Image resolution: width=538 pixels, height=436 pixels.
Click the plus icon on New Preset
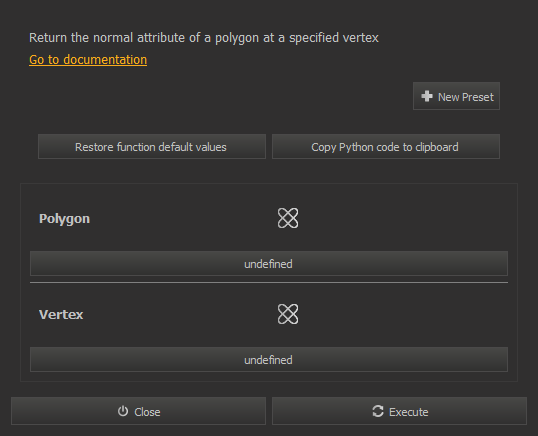tap(427, 96)
